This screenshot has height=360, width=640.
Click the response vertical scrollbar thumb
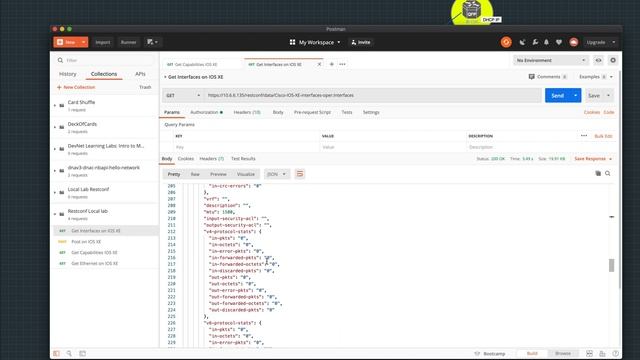[x=611, y=265]
